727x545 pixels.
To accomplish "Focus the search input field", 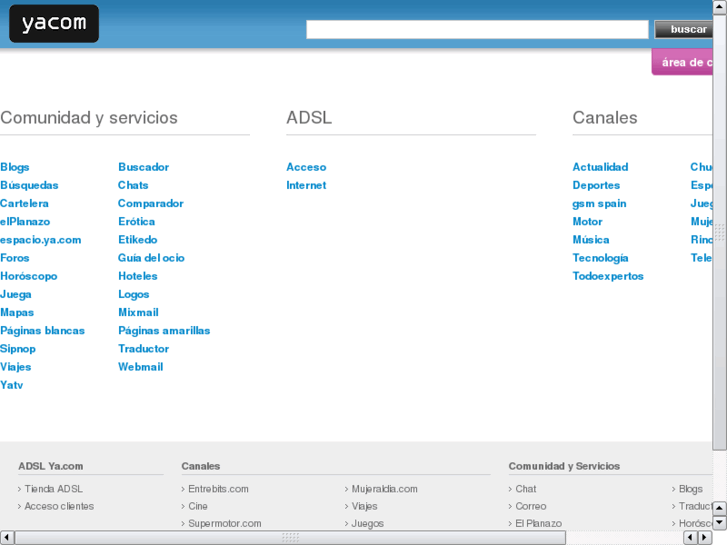I will (x=477, y=30).
